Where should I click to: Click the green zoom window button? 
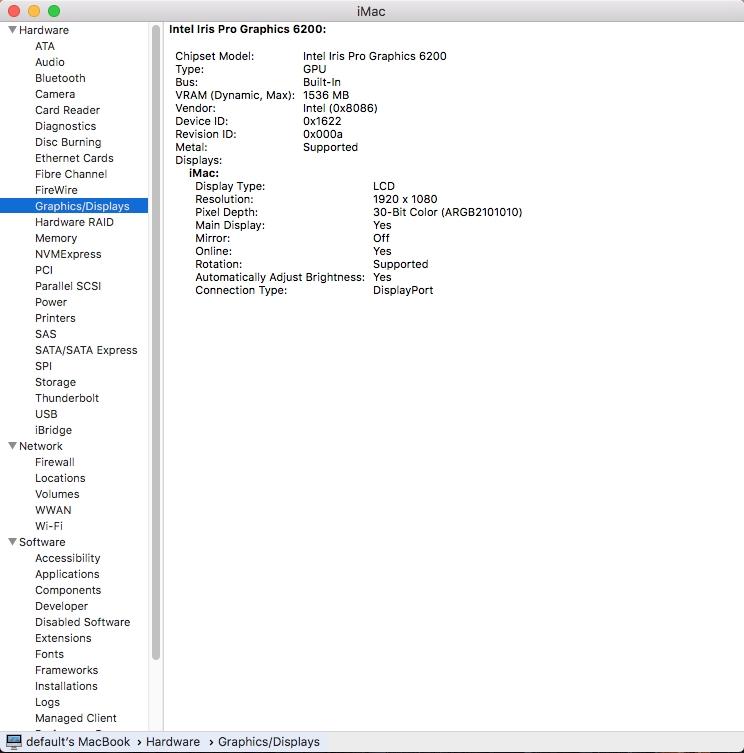(54, 11)
